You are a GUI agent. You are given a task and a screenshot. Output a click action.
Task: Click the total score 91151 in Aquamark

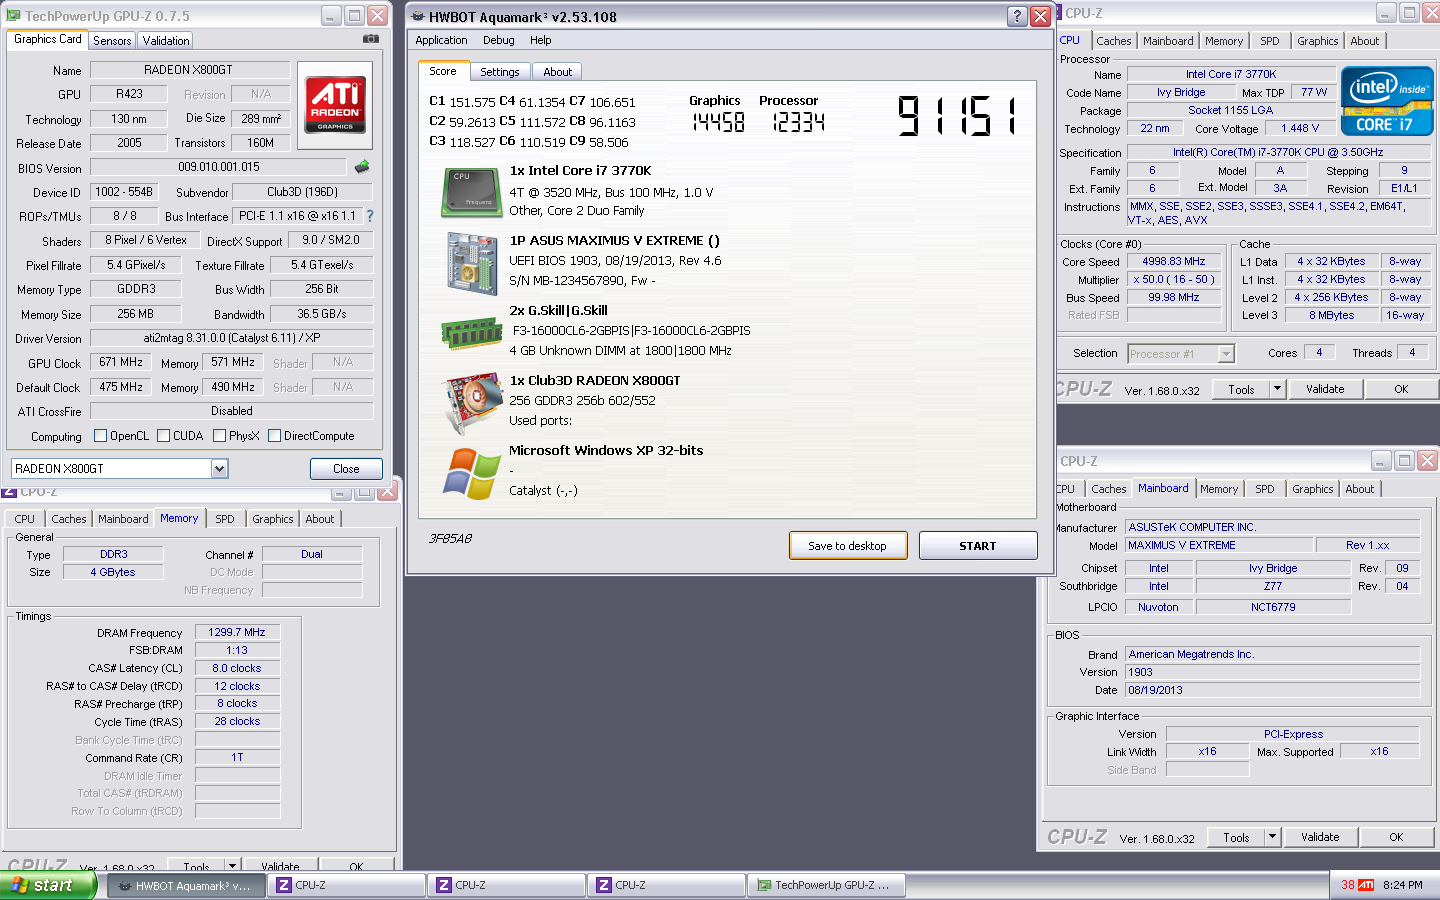coord(956,116)
